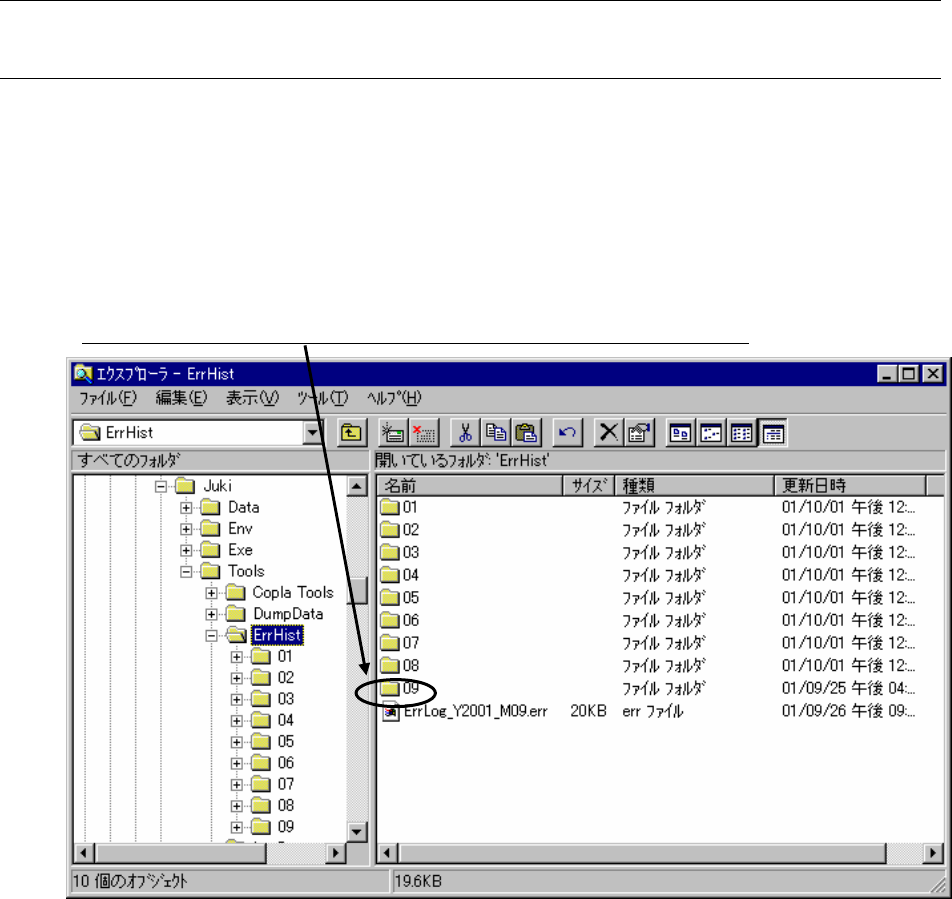Select folder 05 icon in file list
Image resolution: width=952 pixels, height=899 pixels.
390,598
